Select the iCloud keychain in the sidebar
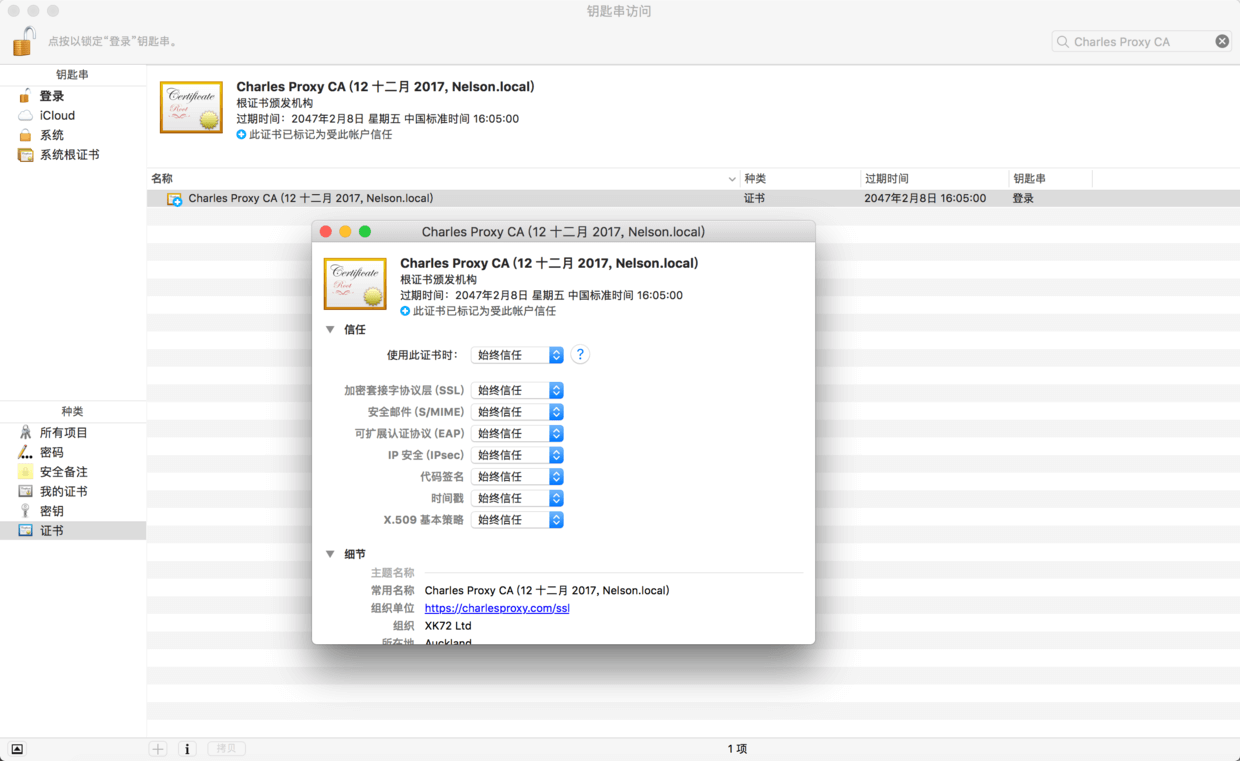This screenshot has width=1240, height=761. click(x=57, y=115)
